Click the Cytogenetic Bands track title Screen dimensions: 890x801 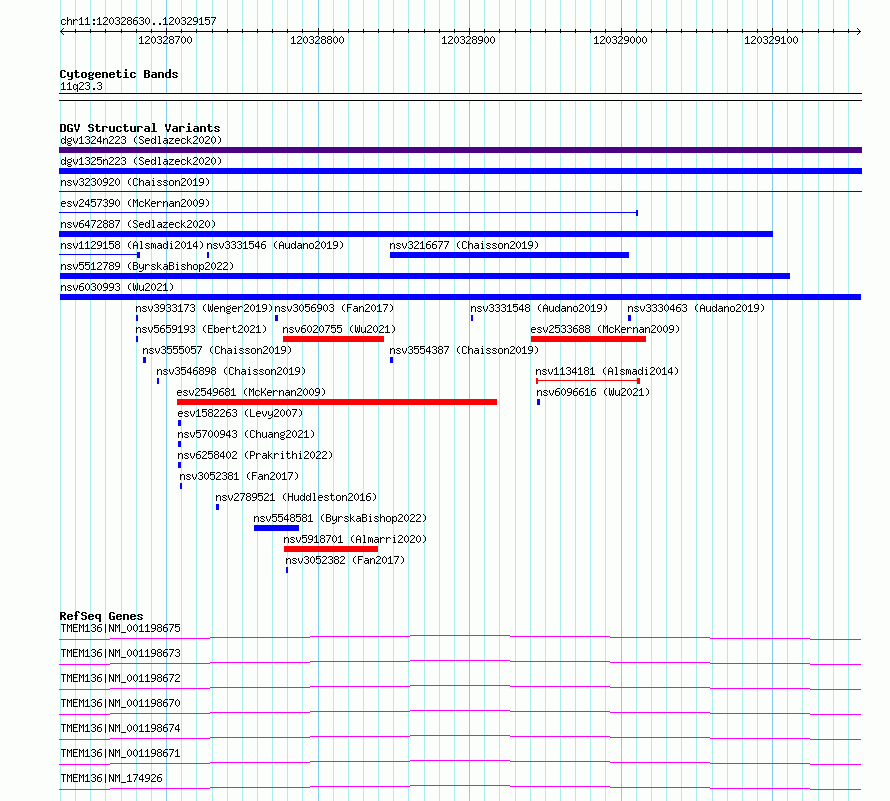point(119,74)
